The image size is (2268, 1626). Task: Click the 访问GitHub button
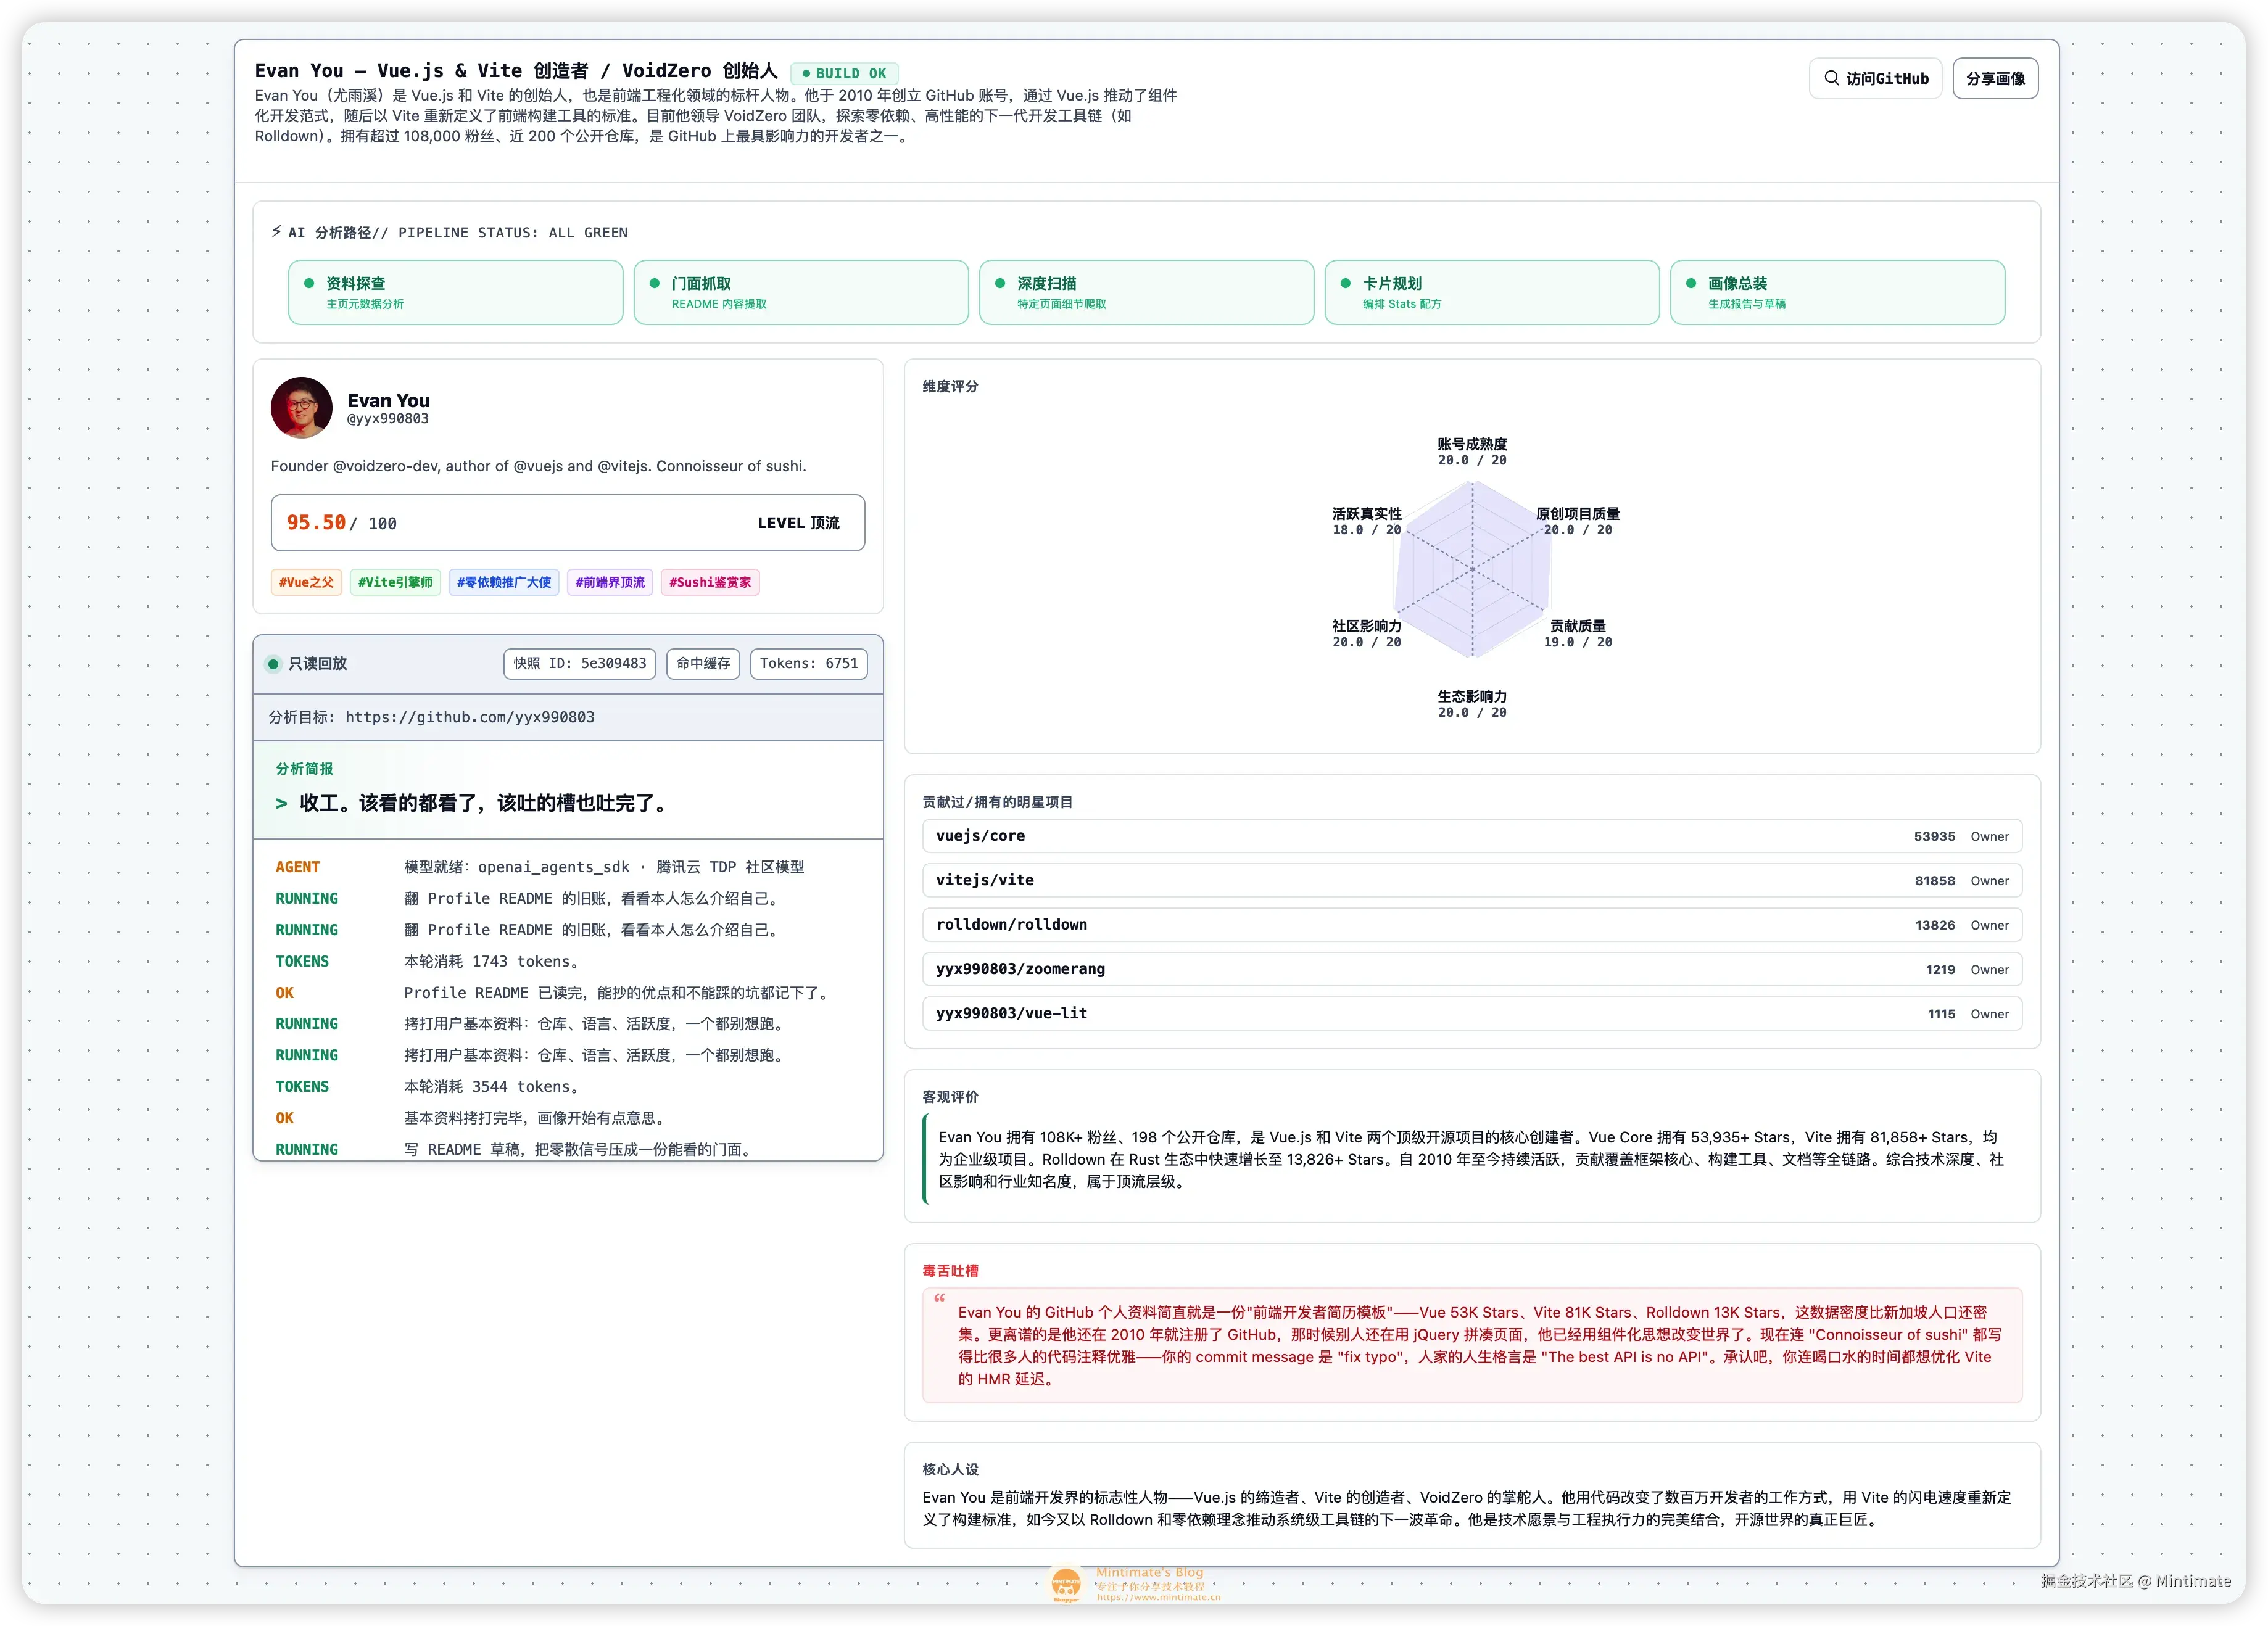click(x=1875, y=78)
